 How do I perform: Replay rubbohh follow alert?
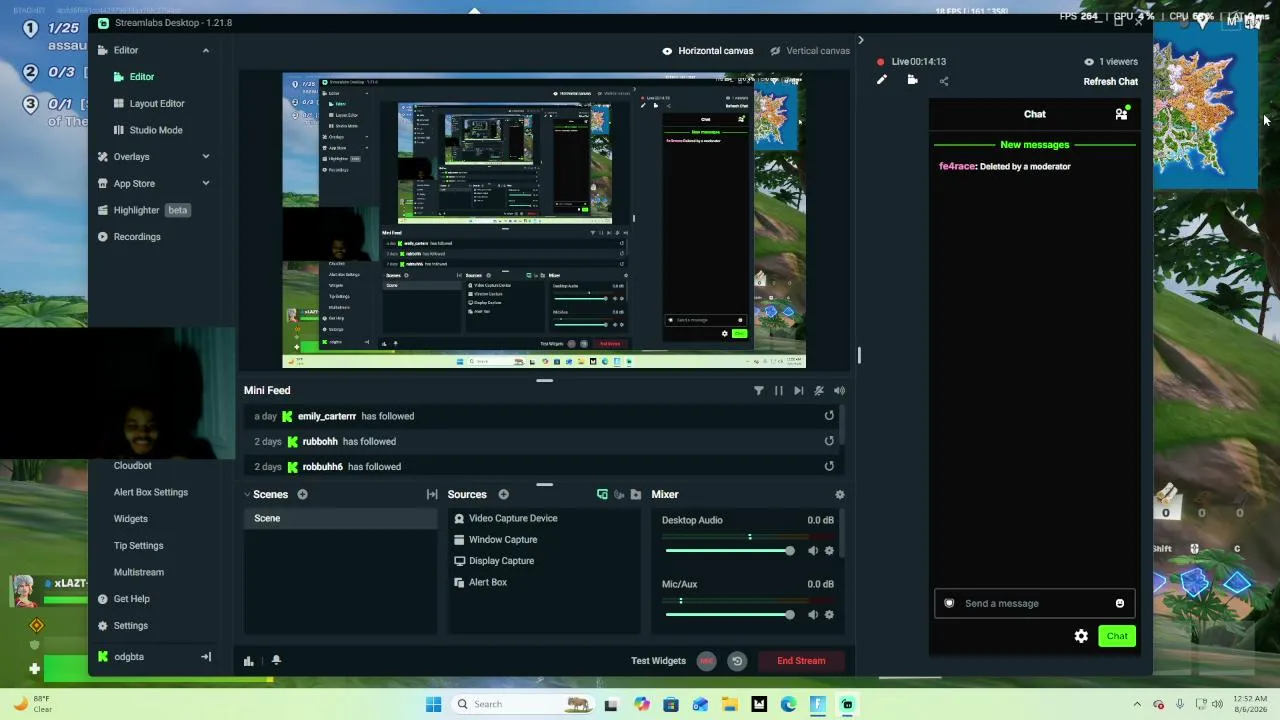[829, 441]
